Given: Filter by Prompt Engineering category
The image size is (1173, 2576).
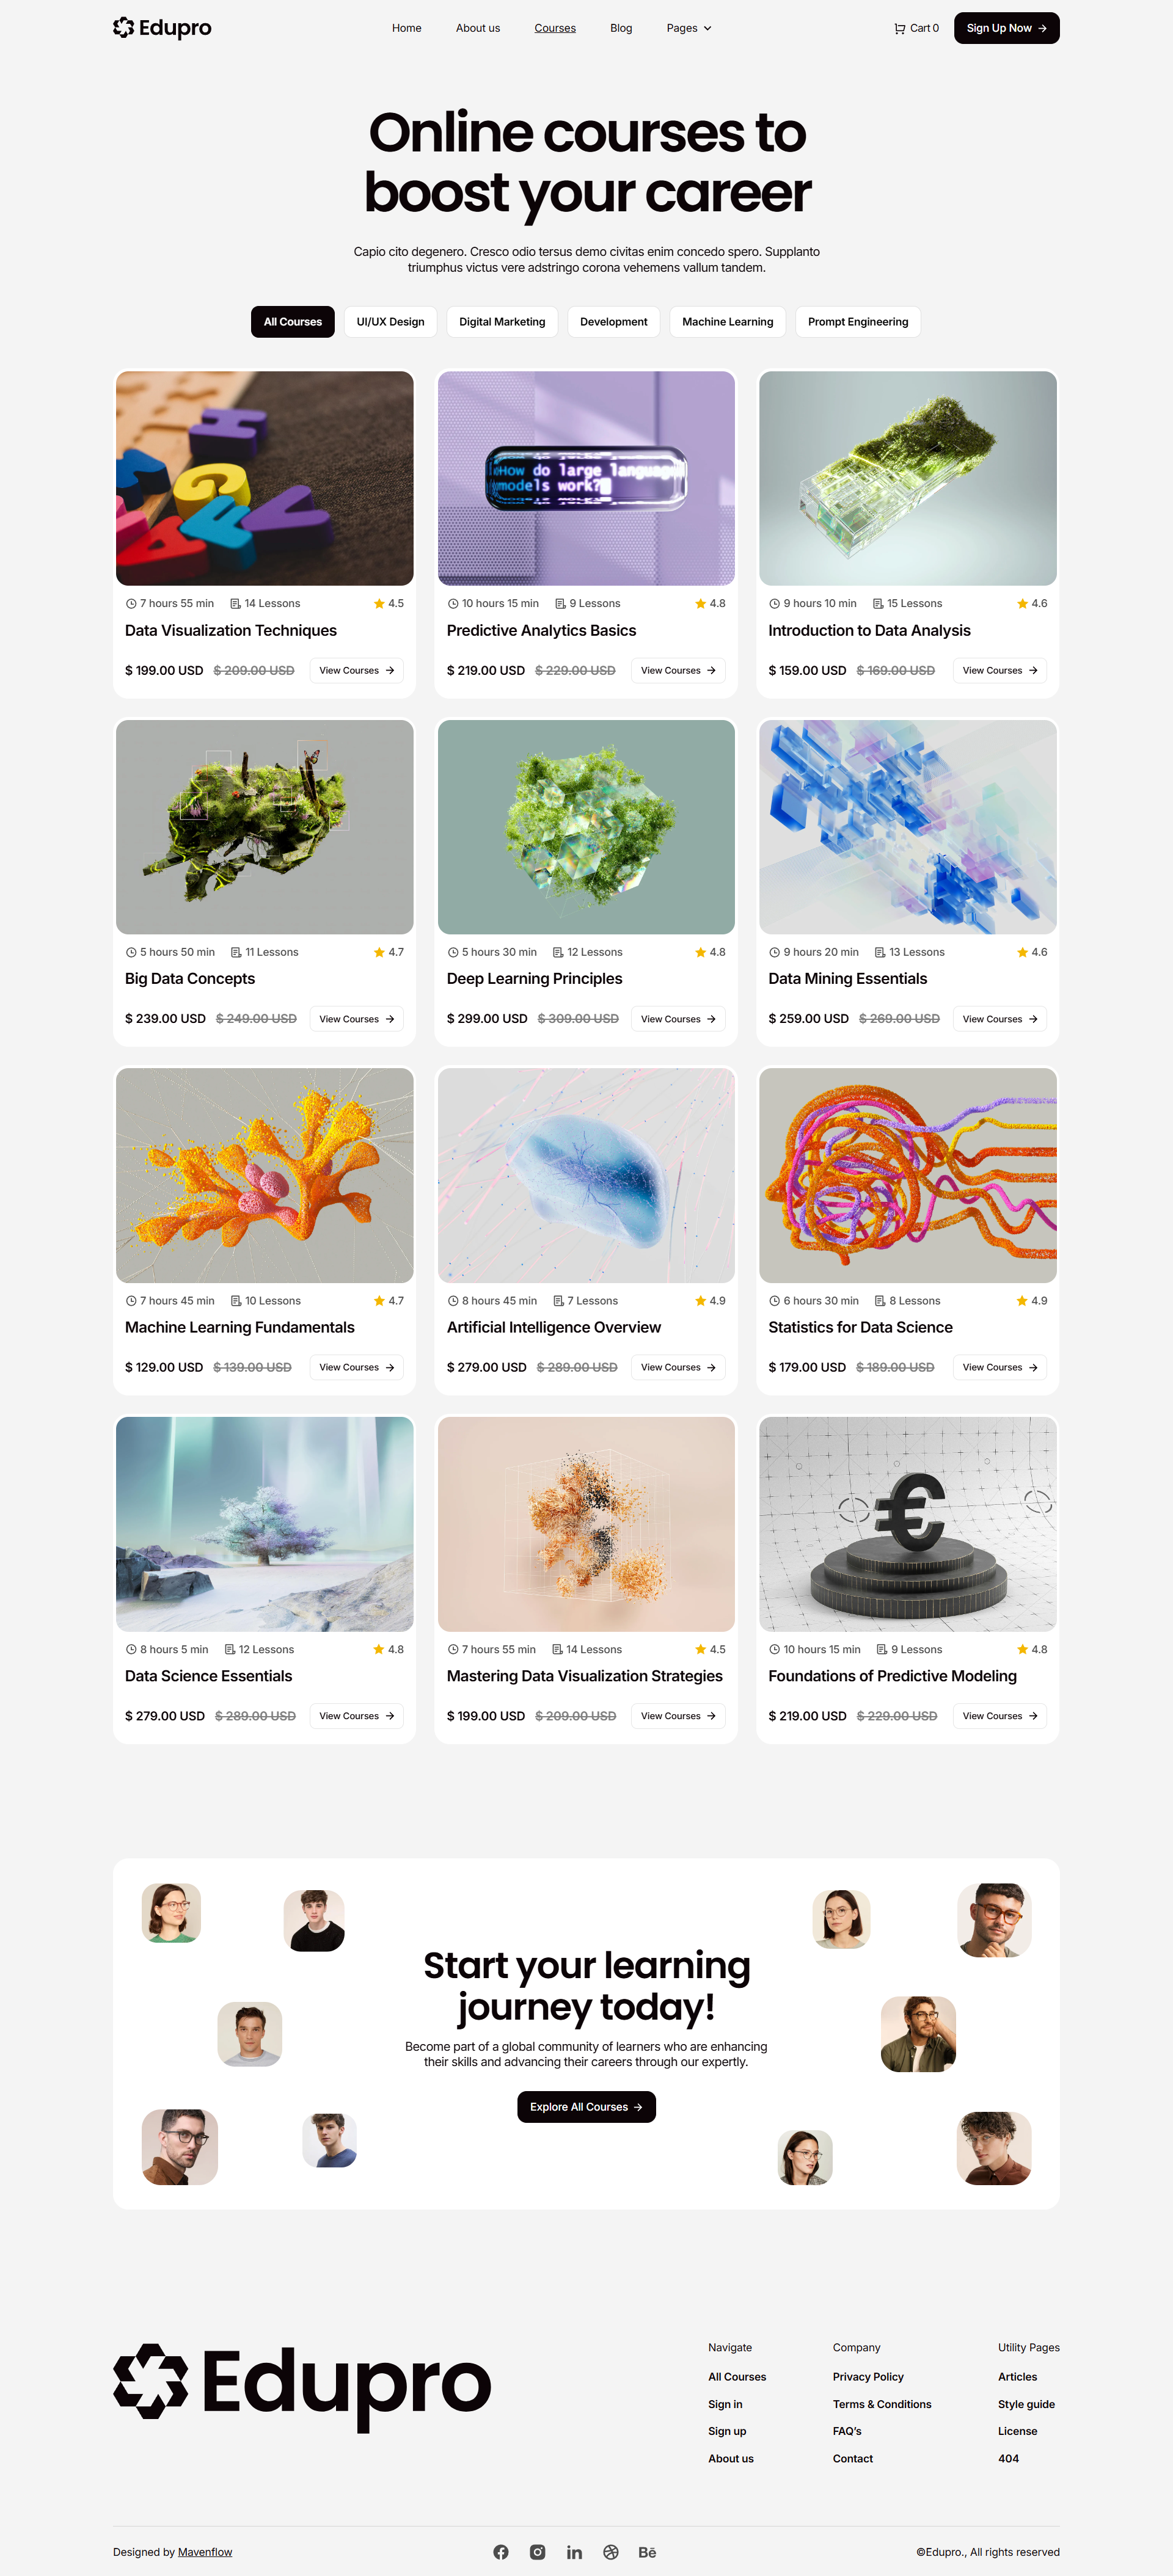Looking at the screenshot, I should coord(858,322).
